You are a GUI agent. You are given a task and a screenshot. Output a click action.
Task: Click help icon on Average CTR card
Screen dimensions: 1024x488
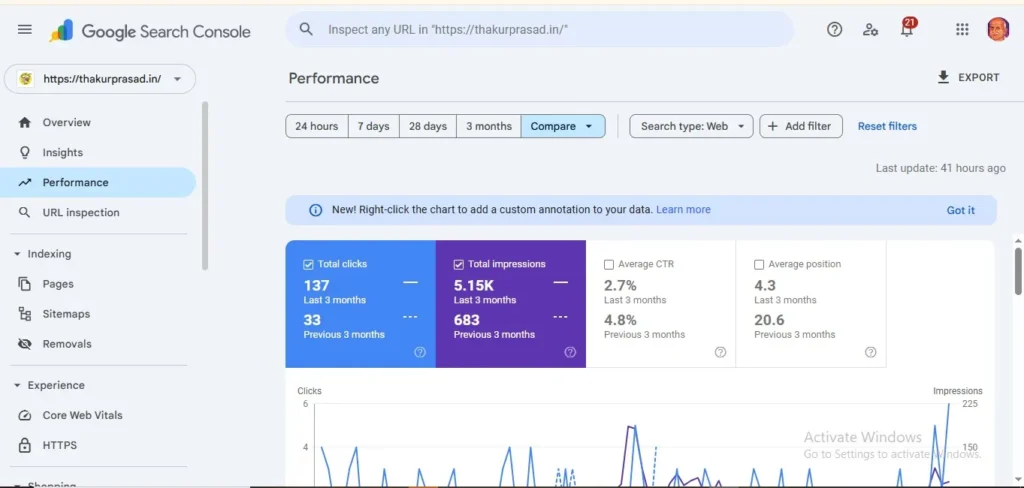pyautogui.click(x=720, y=352)
